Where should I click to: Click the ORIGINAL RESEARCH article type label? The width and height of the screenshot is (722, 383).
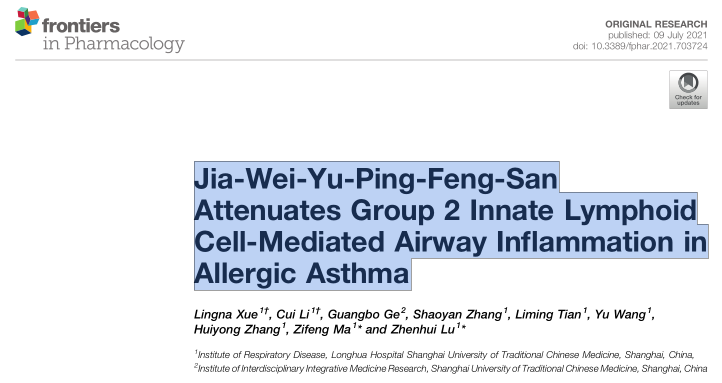[656, 24]
